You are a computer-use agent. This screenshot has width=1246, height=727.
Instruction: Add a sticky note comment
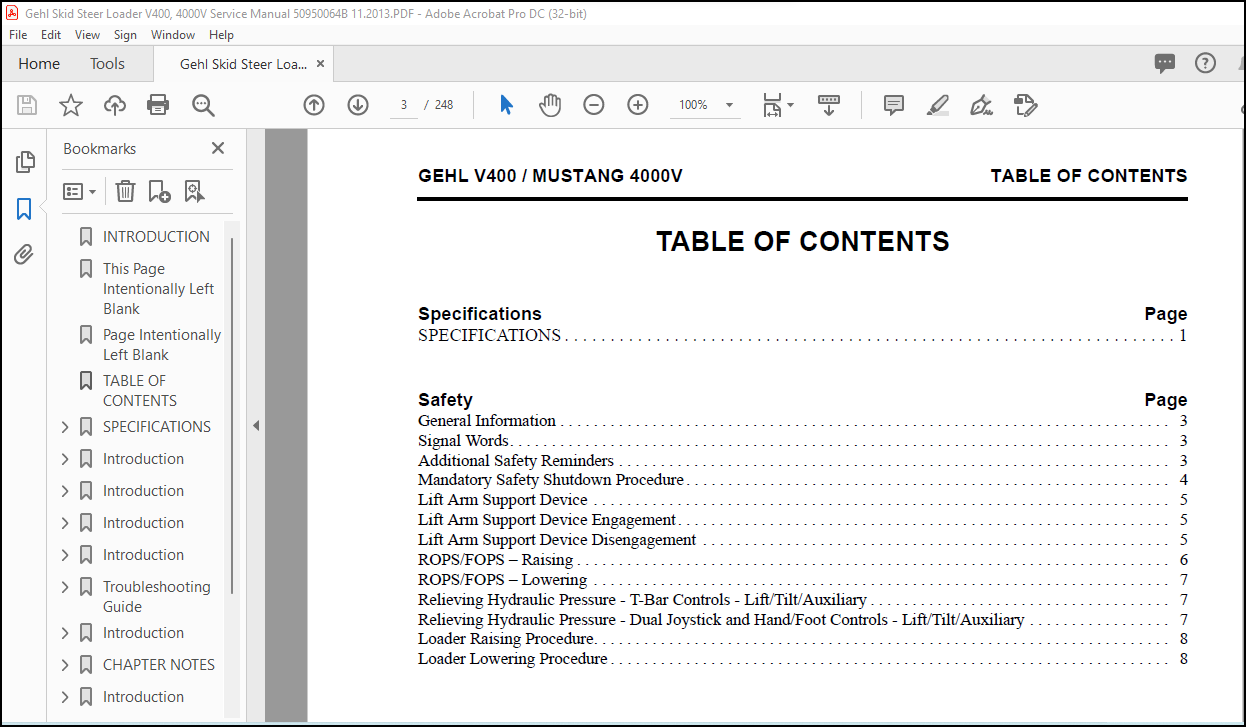[894, 105]
